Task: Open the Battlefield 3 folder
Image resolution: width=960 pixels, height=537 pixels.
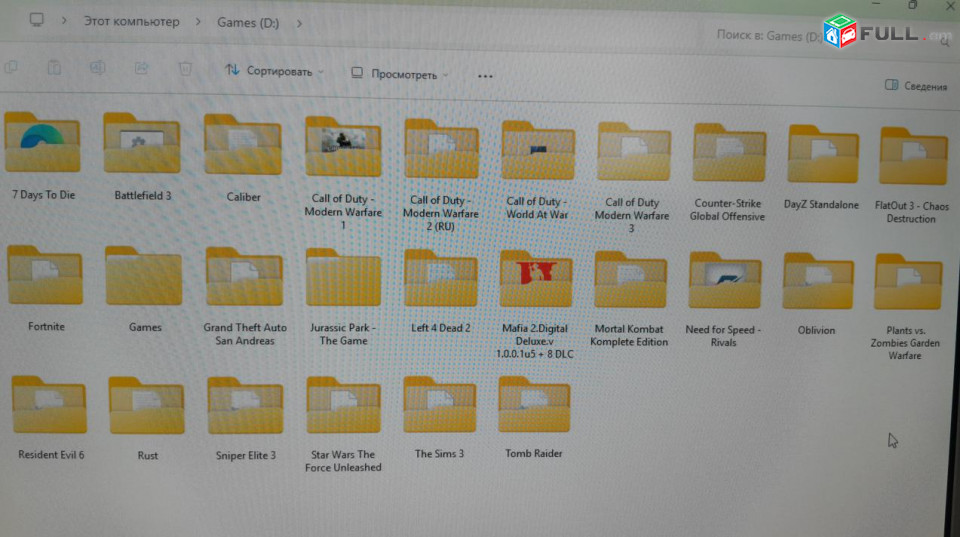Action: pos(142,143)
